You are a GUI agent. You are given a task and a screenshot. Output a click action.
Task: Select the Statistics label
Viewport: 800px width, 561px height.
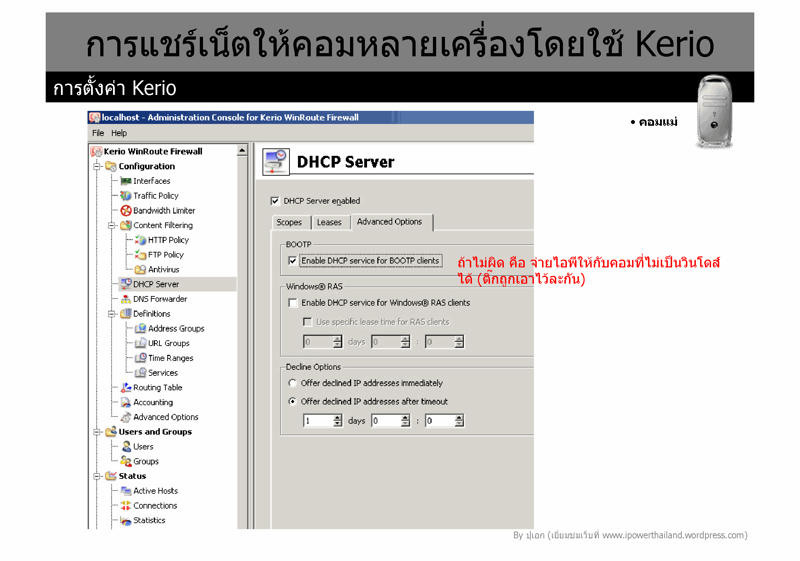149,521
